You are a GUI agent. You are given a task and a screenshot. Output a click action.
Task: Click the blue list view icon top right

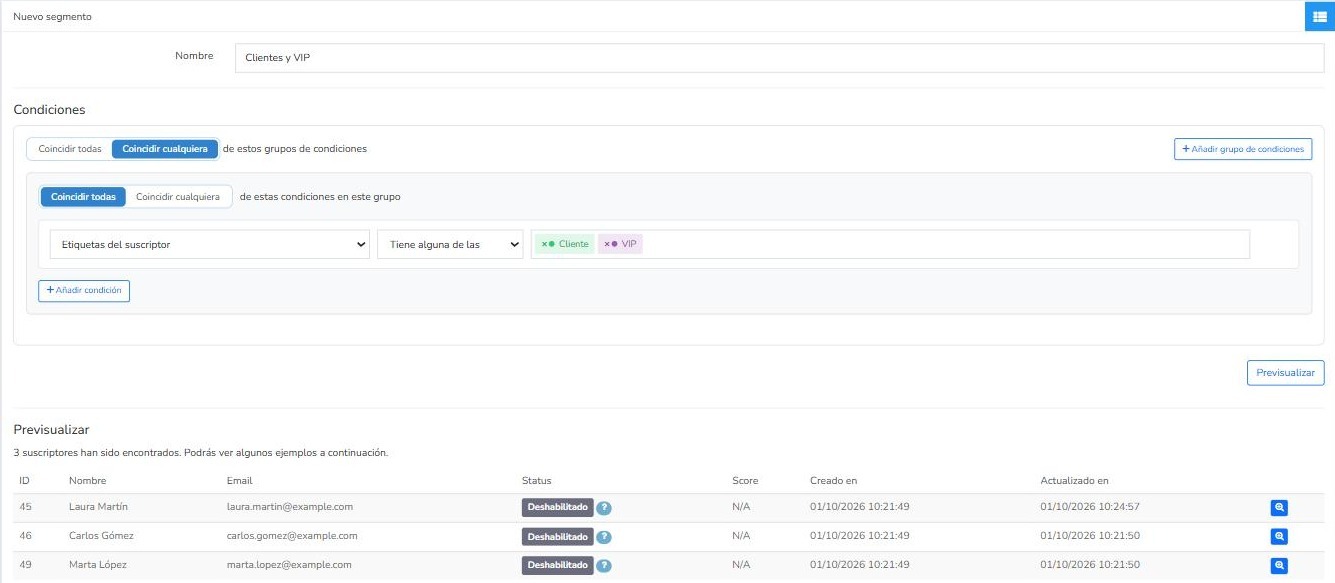point(1320,17)
